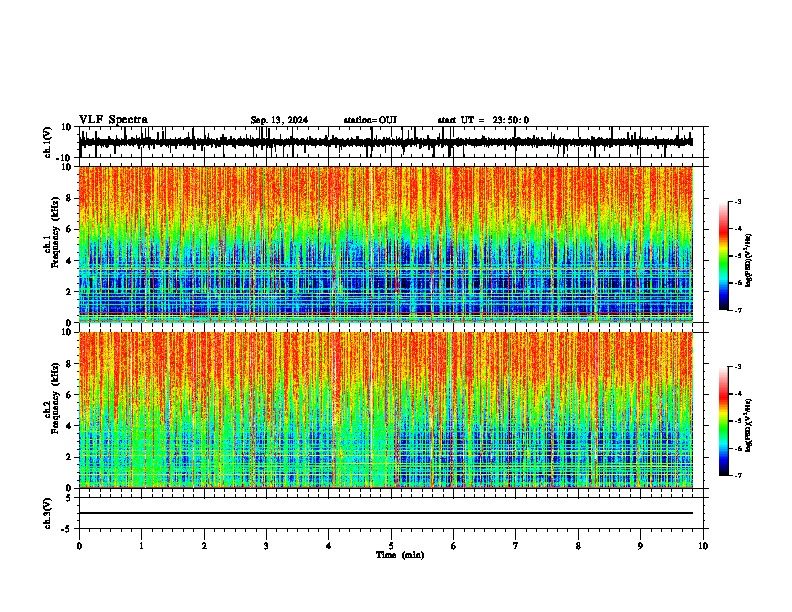Viewport: 792px width, 612px height.
Task: Click the time axis tick label "6"
Action: click(x=454, y=546)
